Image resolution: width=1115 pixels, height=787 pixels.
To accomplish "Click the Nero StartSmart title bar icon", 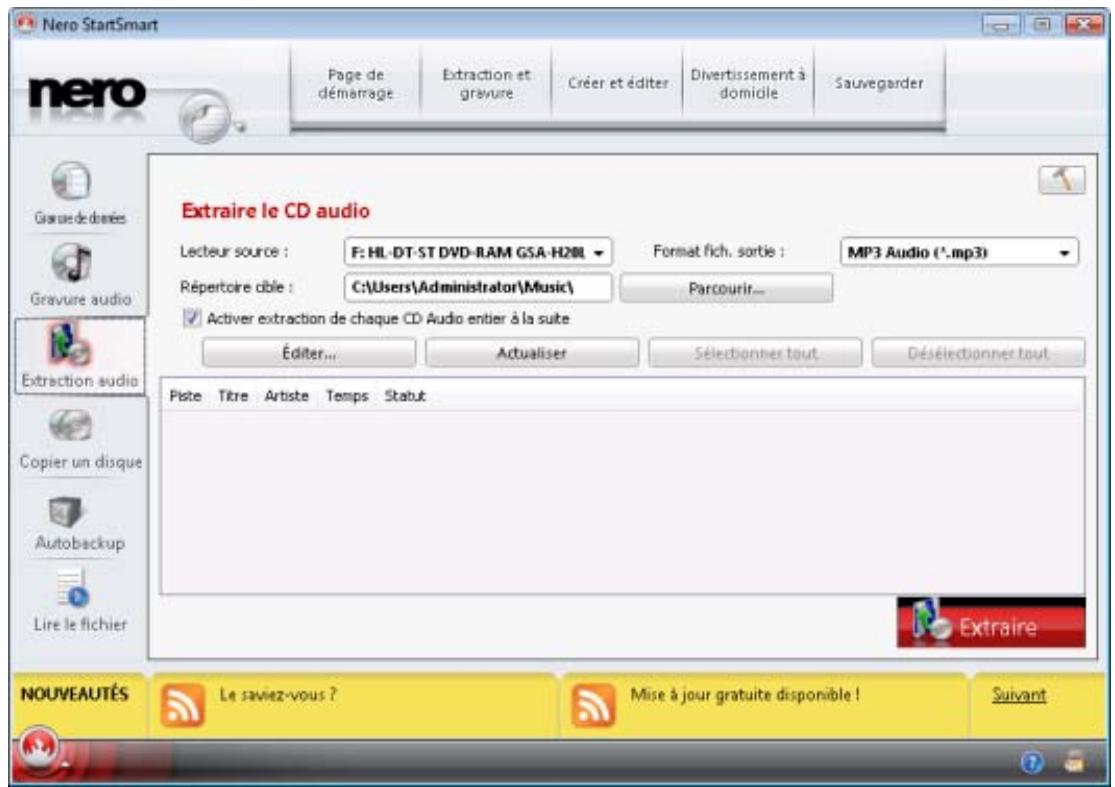I will (x=26, y=24).
